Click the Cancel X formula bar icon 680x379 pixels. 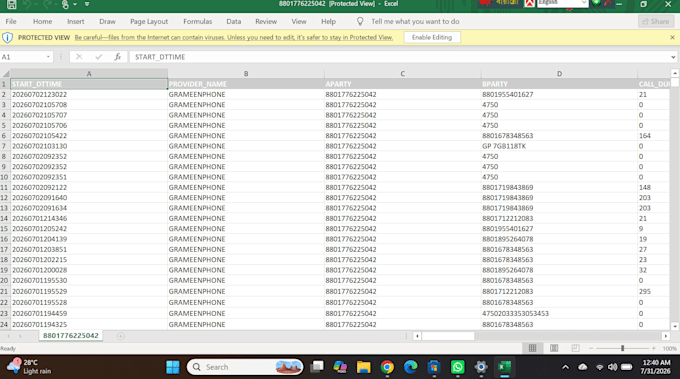78,57
